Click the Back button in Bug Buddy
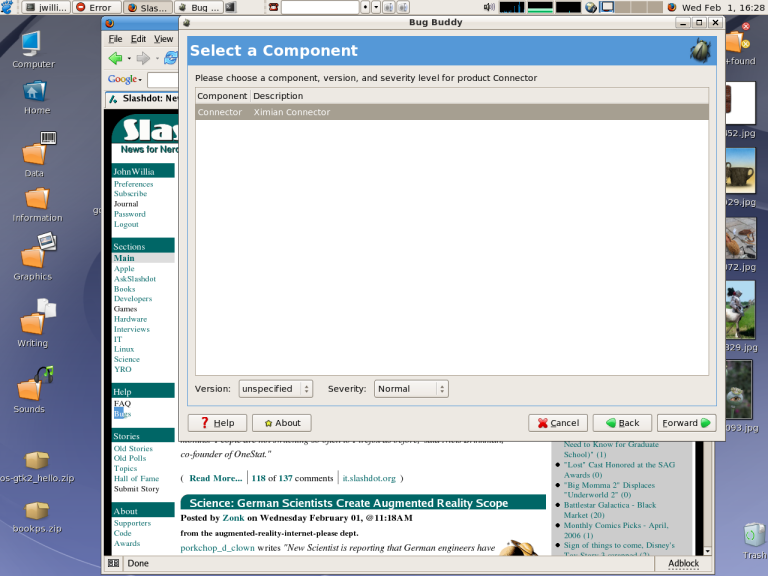 click(x=622, y=423)
